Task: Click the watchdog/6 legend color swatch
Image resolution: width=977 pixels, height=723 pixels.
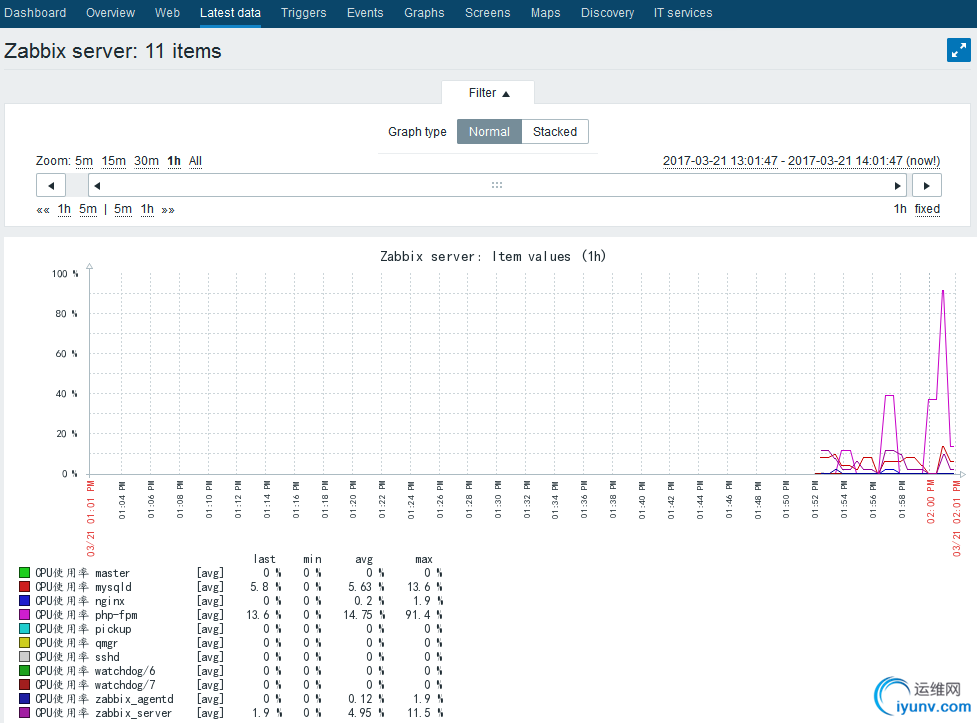Action: coord(24,671)
